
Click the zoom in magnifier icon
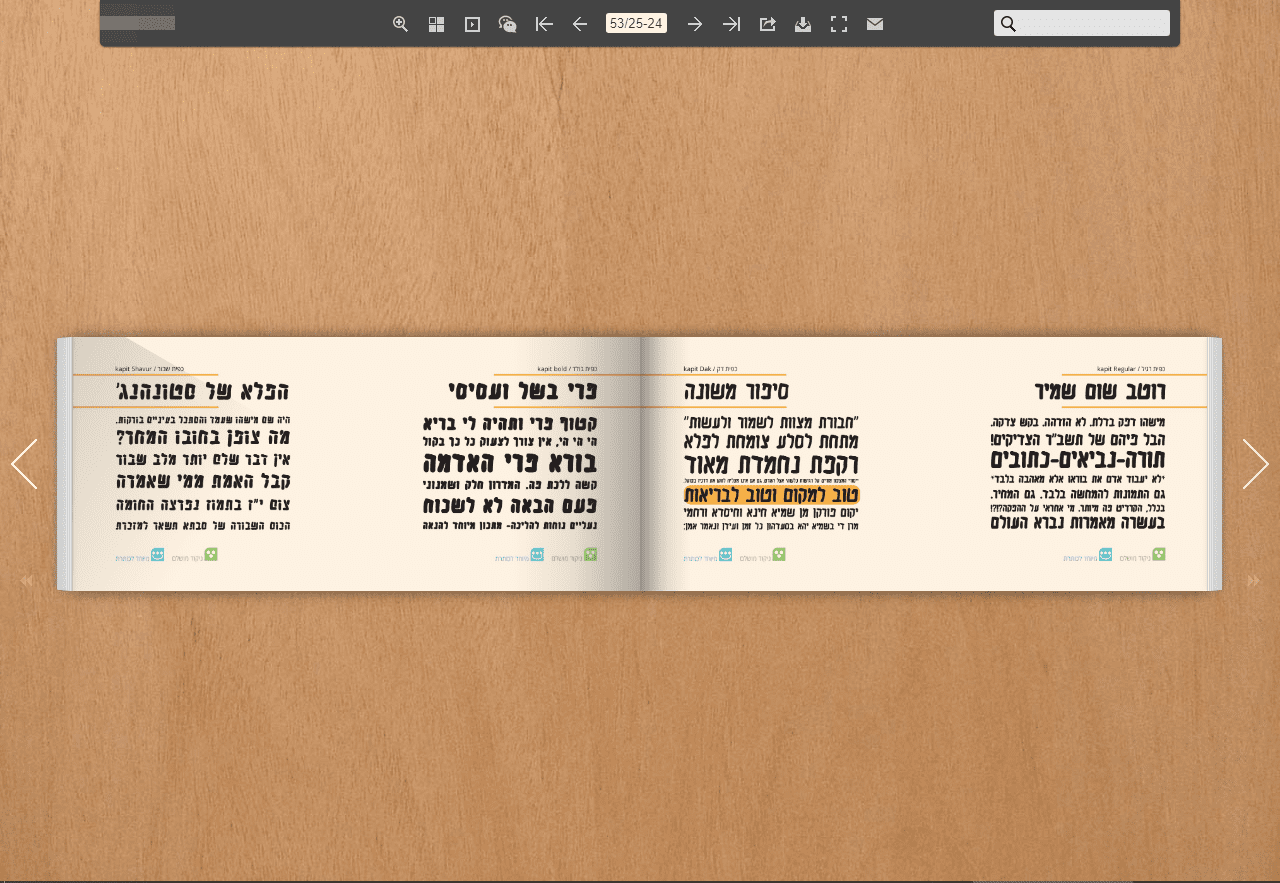tap(400, 24)
